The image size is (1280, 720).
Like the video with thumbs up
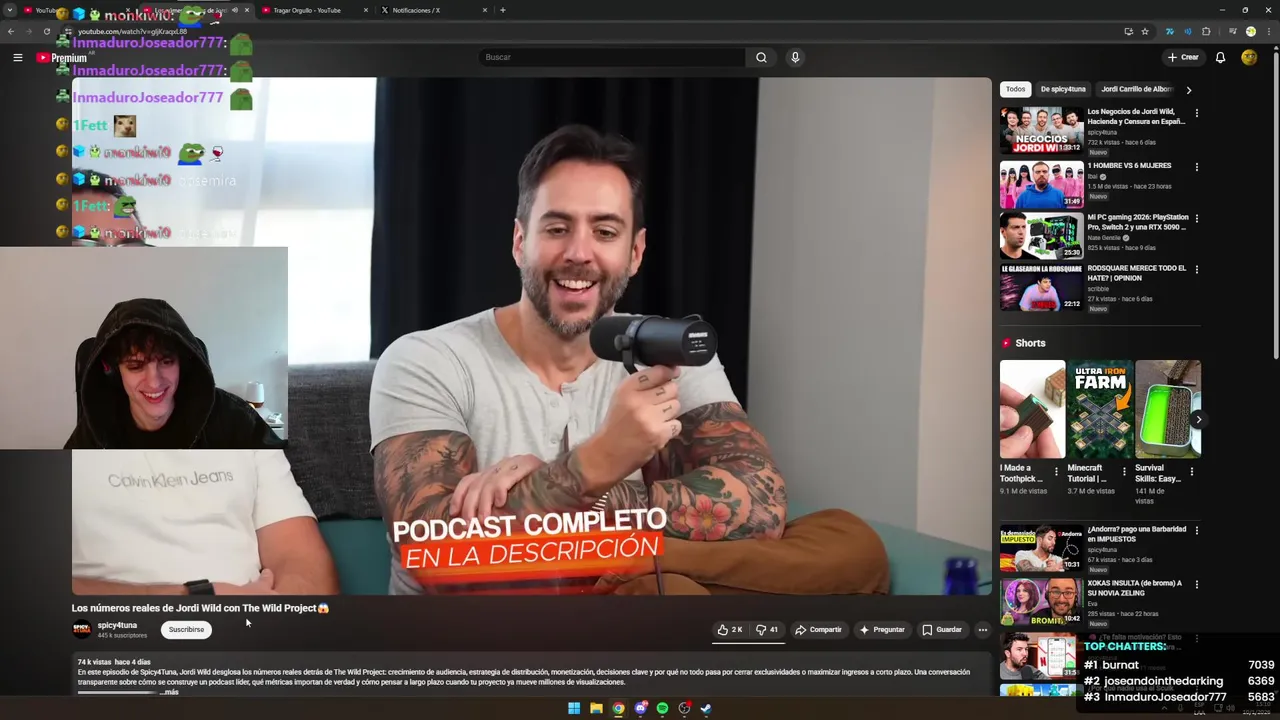730,630
